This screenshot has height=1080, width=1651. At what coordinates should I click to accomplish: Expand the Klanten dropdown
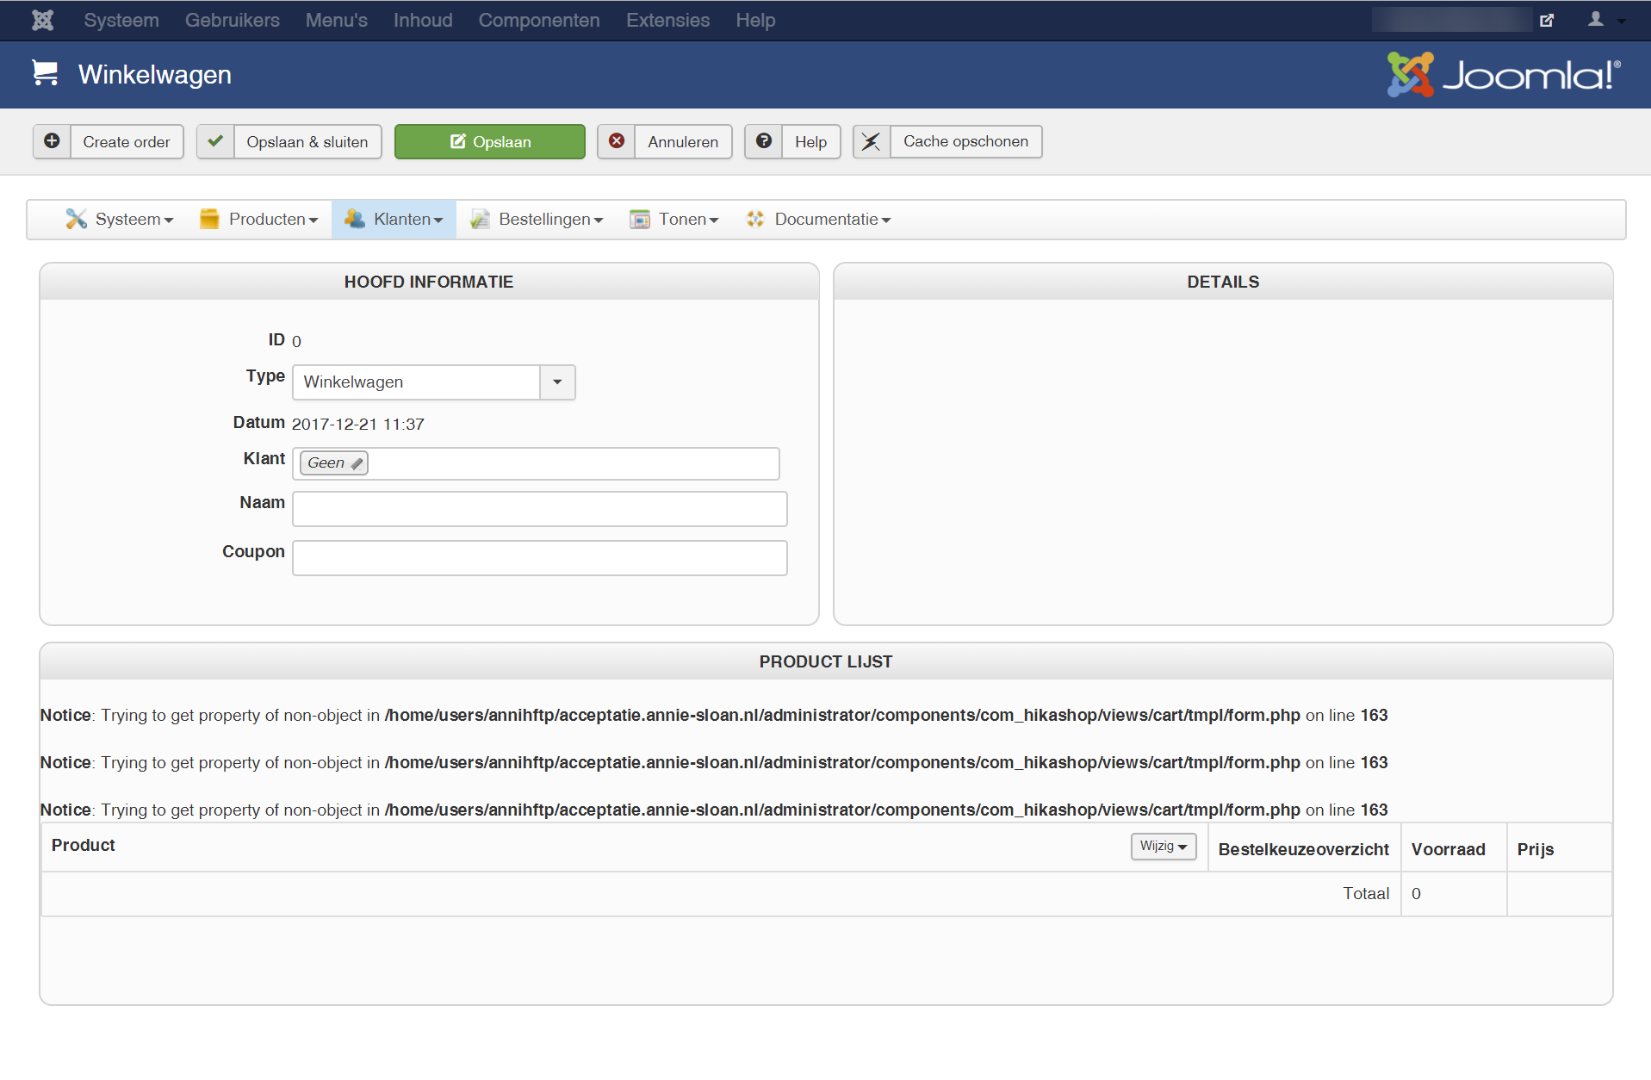click(394, 219)
